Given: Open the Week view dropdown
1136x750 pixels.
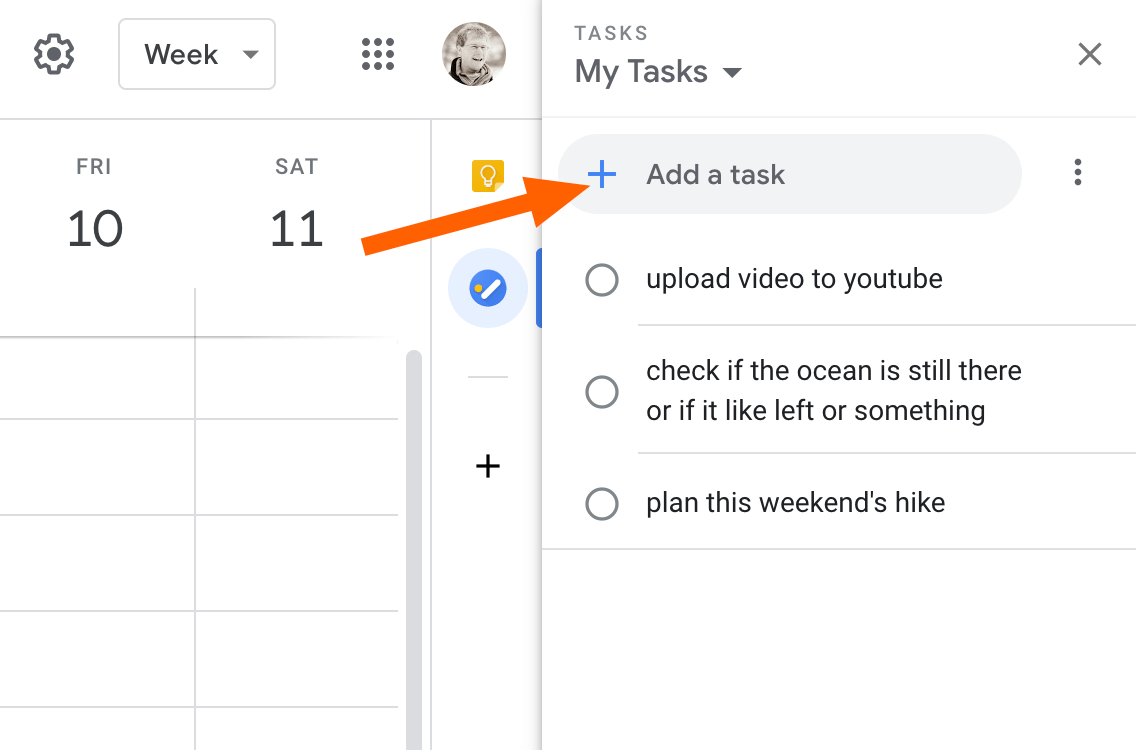Looking at the screenshot, I should click(x=197, y=54).
